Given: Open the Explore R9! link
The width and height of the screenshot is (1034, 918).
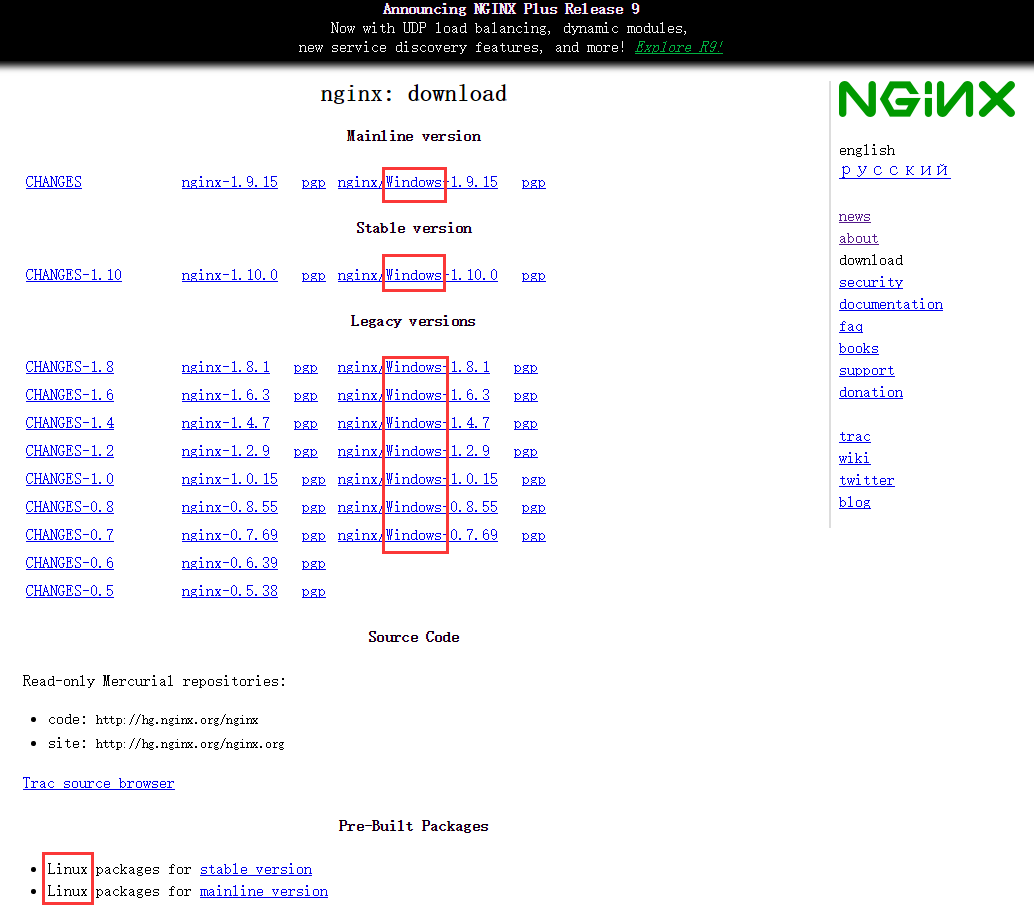Looking at the screenshot, I should 679,47.
